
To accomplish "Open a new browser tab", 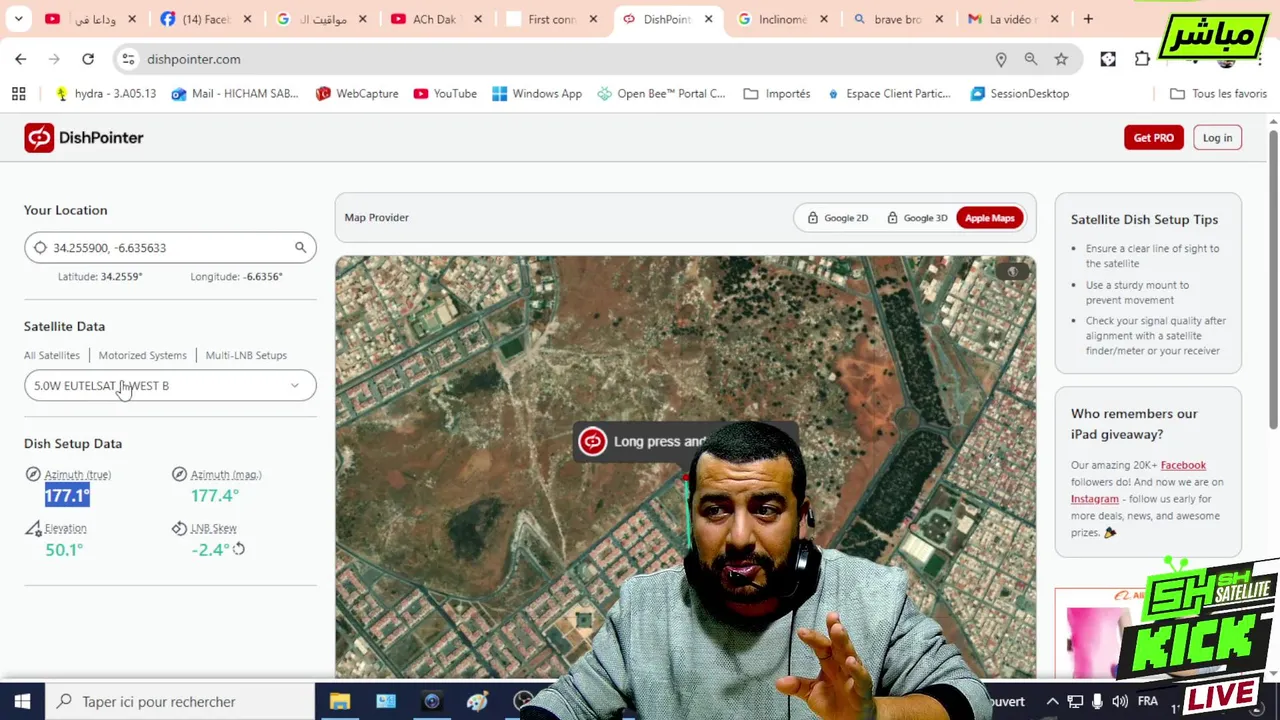I will [x=1088, y=19].
